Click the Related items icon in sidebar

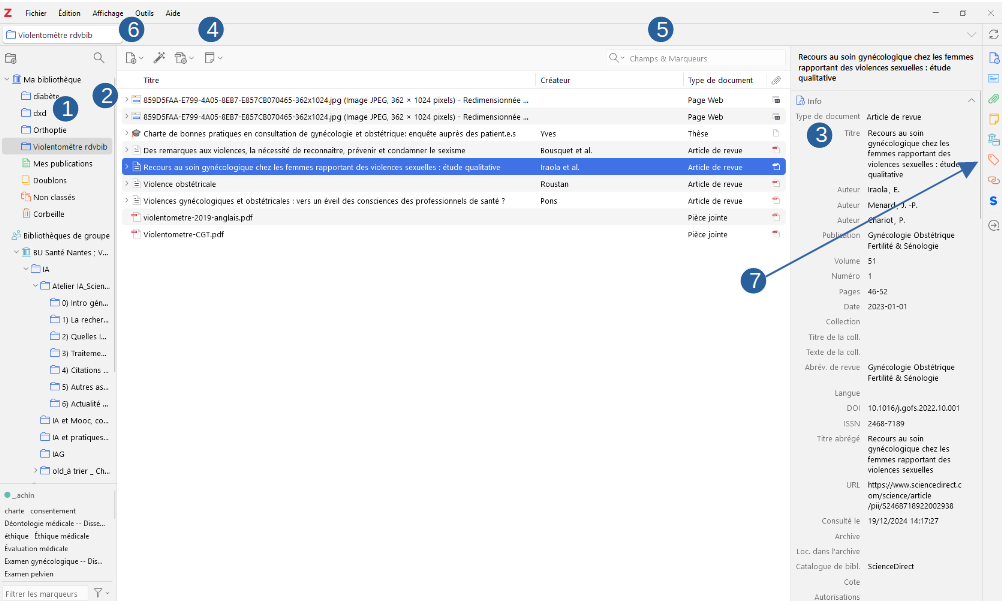coord(993,180)
